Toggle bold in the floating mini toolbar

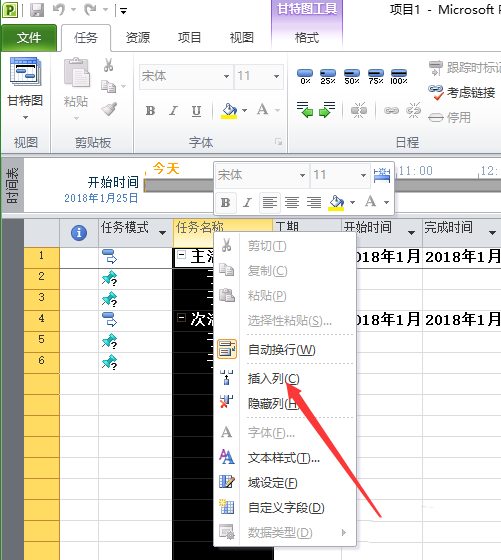(x=226, y=202)
